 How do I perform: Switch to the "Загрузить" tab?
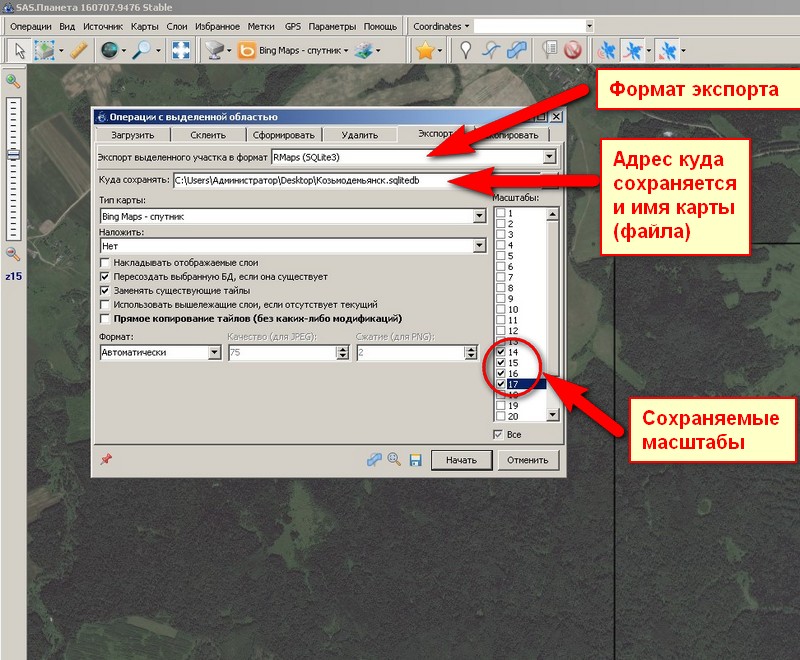131,135
